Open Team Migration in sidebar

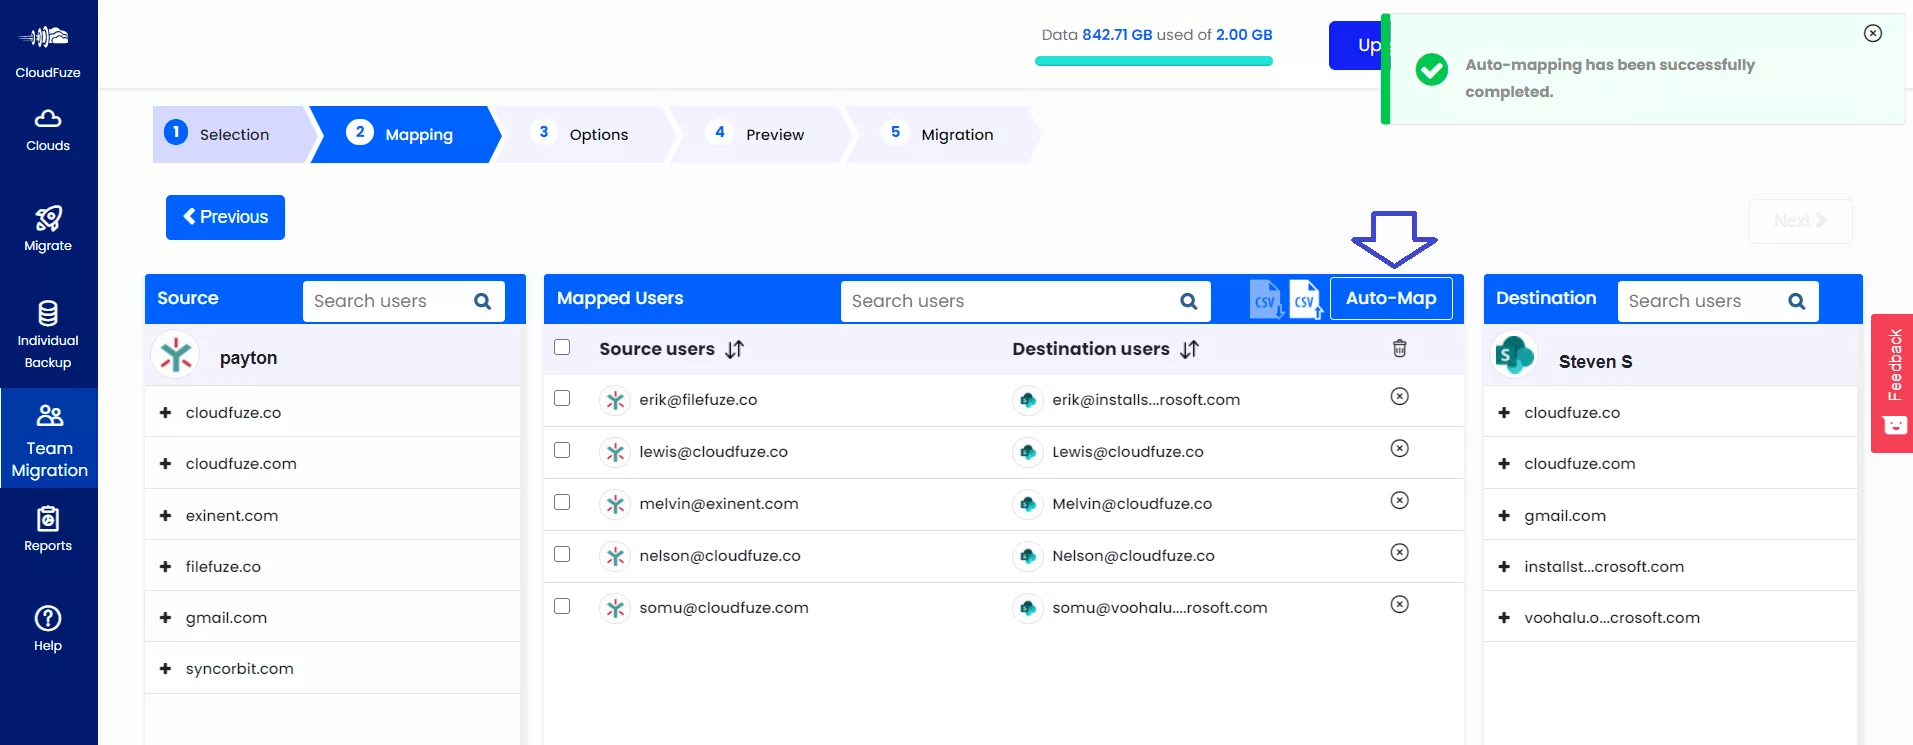tap(49, 440)
